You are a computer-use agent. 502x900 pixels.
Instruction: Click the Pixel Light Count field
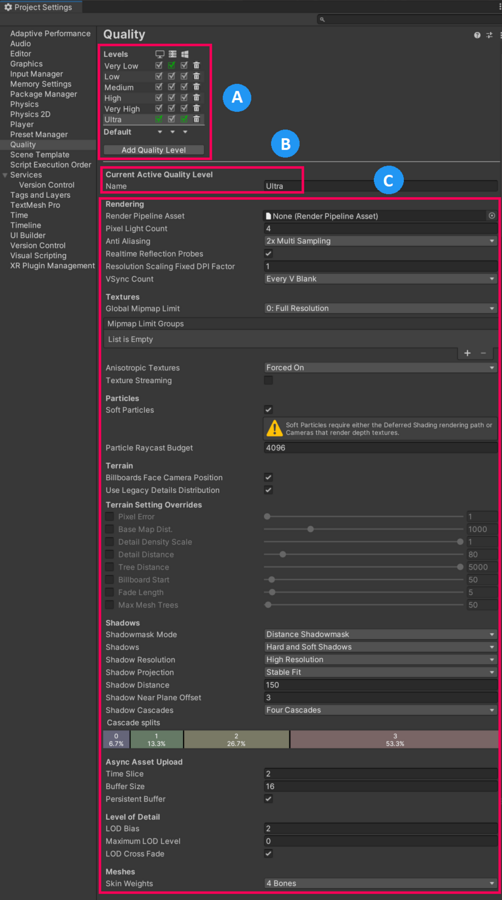(381, 228)
